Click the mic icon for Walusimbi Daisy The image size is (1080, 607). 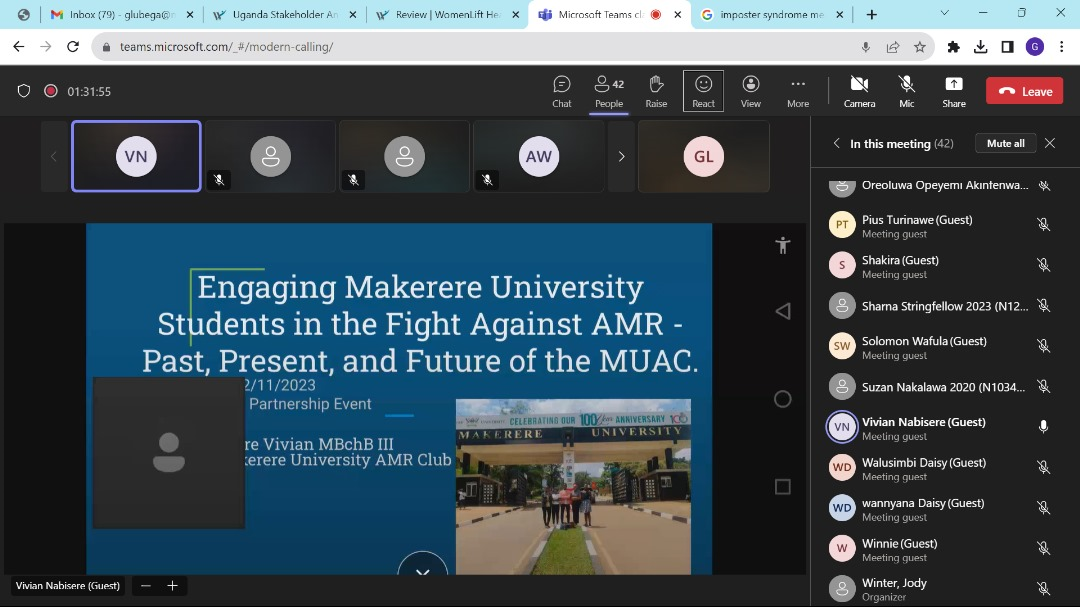coord(1043,468)
